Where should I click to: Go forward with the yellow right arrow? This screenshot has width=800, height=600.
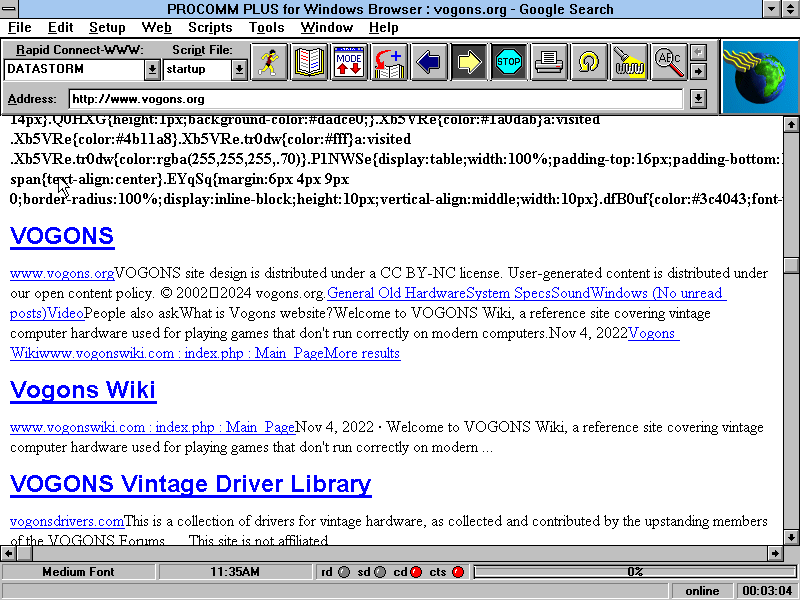click(468, 62)
